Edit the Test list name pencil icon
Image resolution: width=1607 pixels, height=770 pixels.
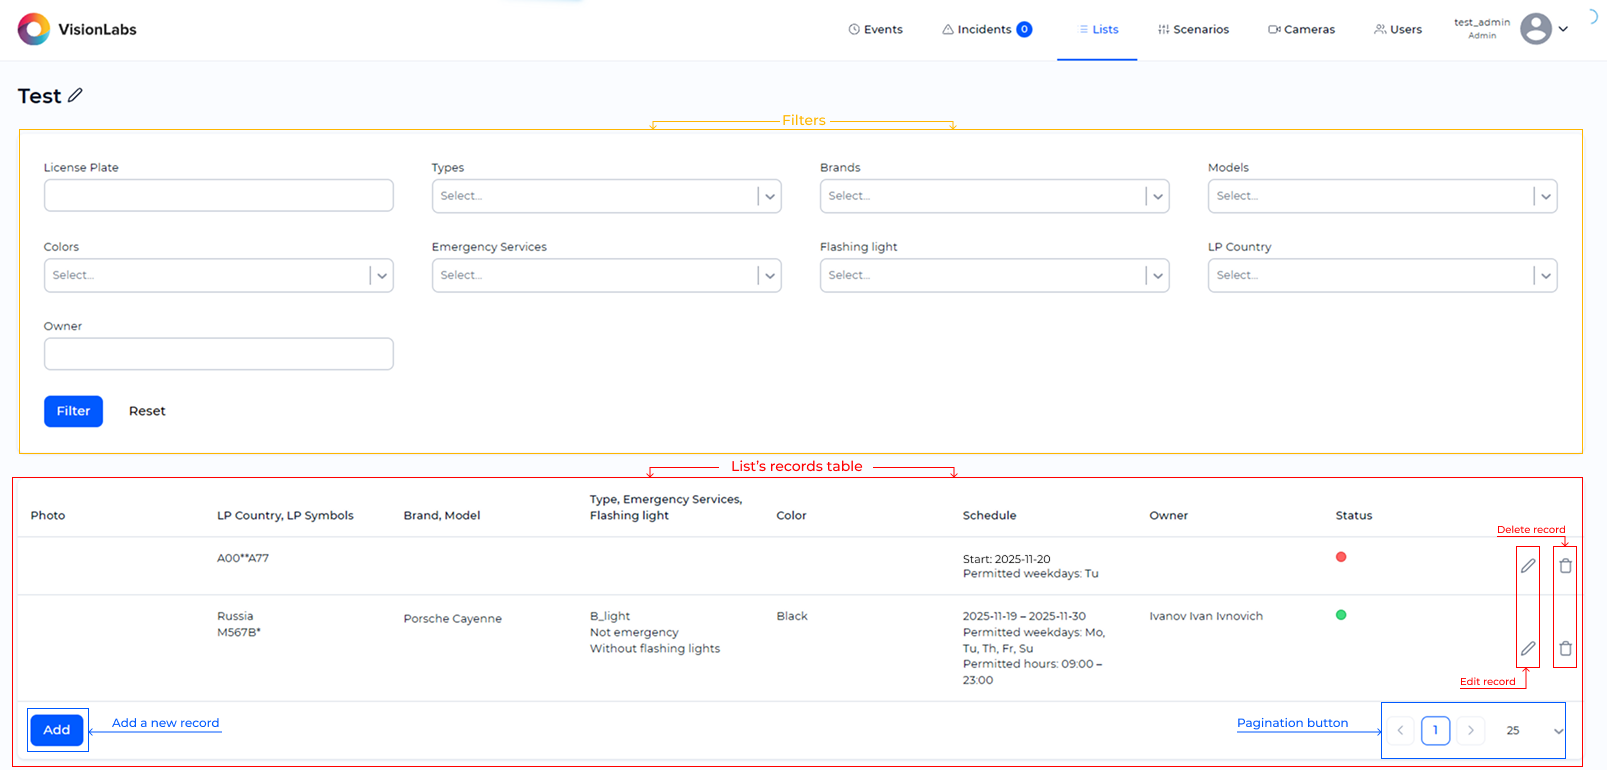[75, 96]
